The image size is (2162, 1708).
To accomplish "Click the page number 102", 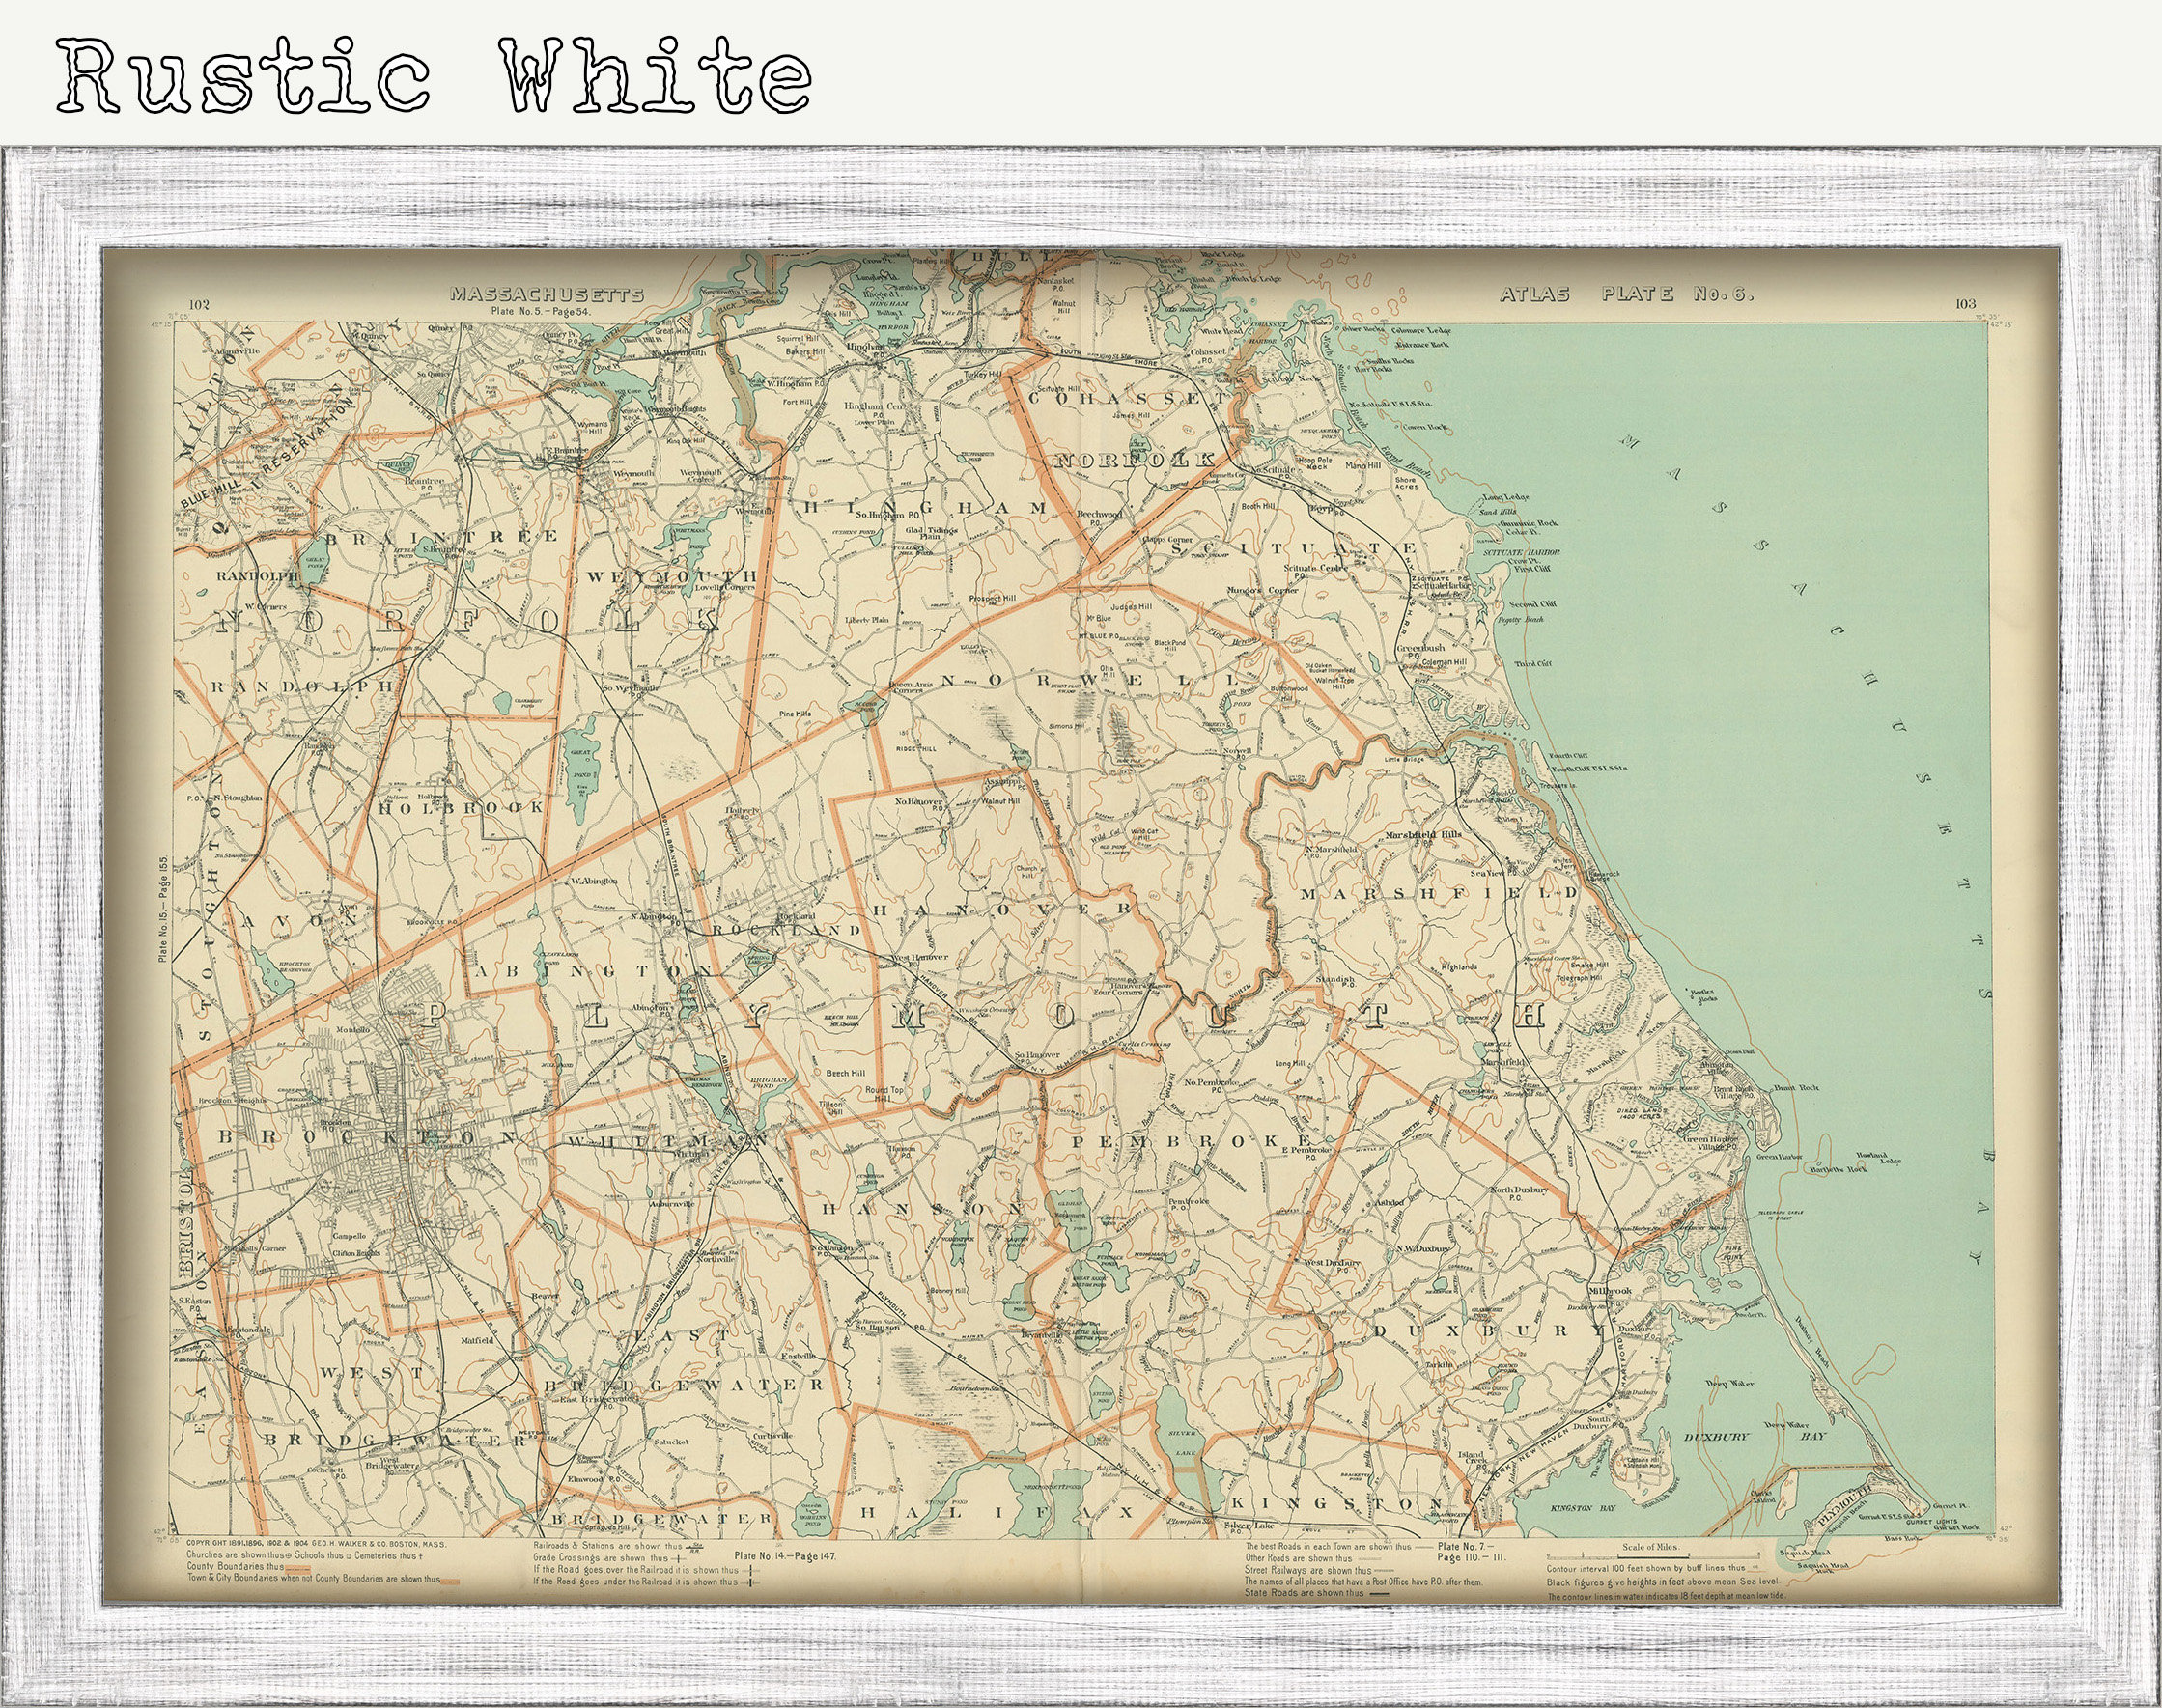I will click(x=197, y=304).
